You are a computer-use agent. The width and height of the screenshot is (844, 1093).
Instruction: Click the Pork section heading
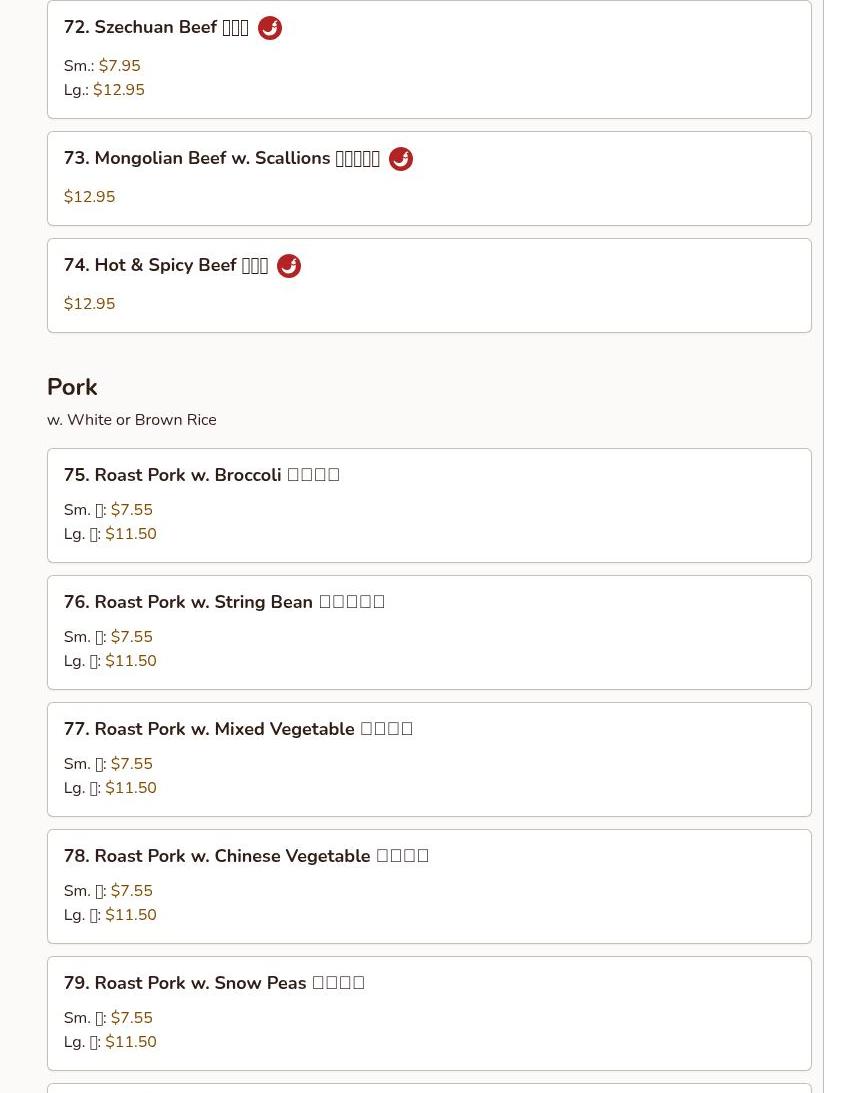72,387
